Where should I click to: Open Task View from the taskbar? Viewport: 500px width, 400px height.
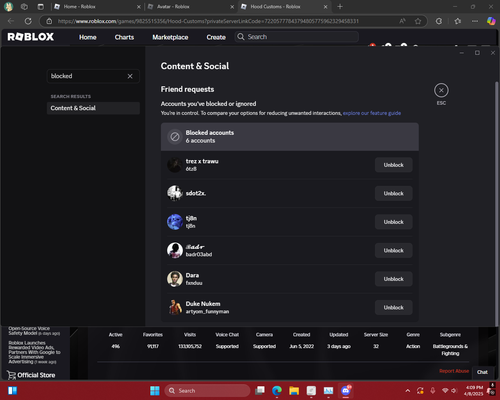click(260, 391)
